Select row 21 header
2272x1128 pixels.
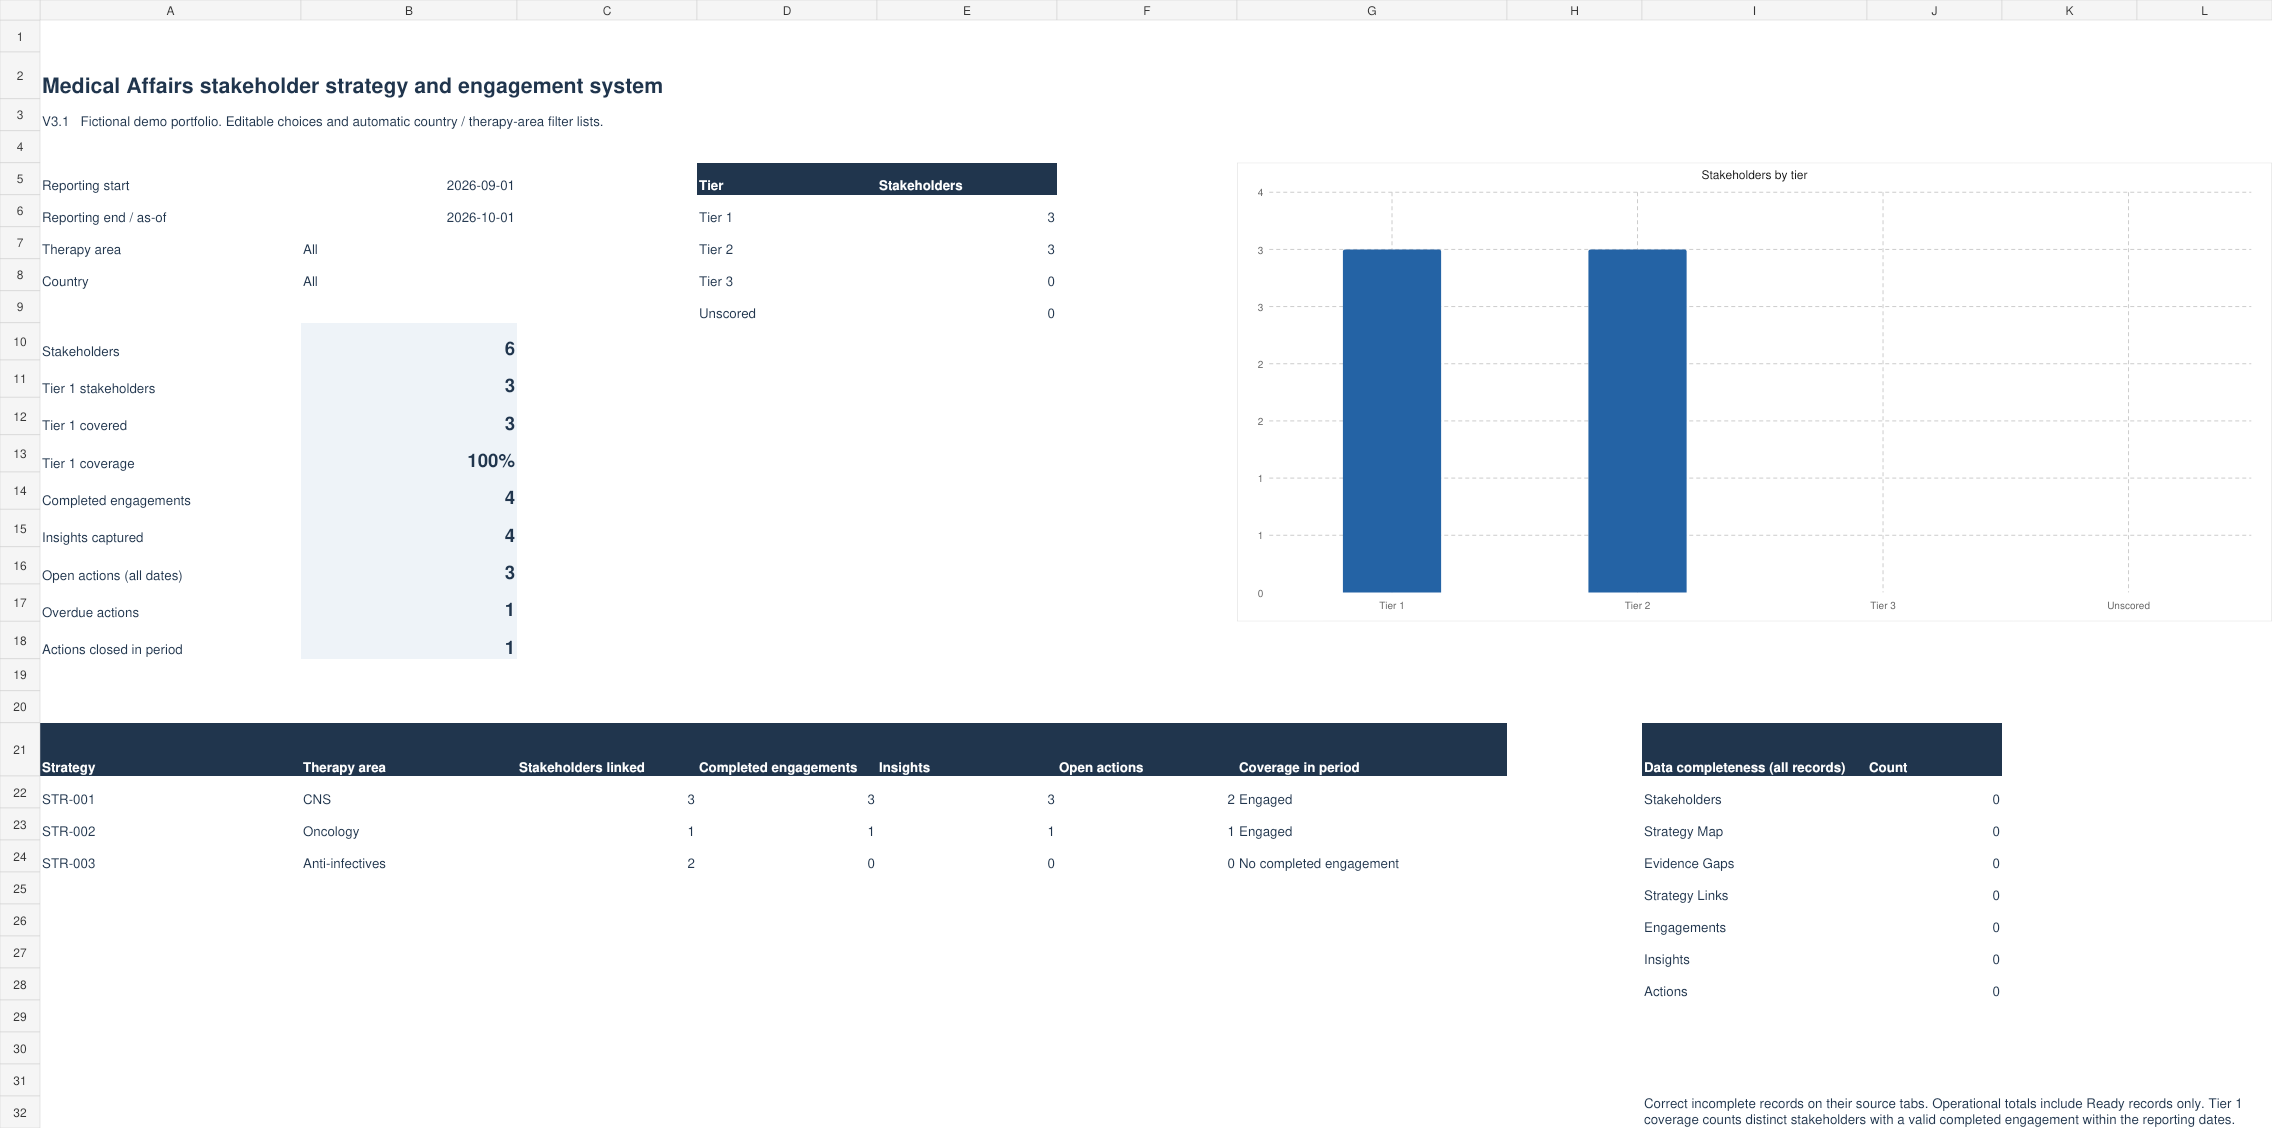20,749
